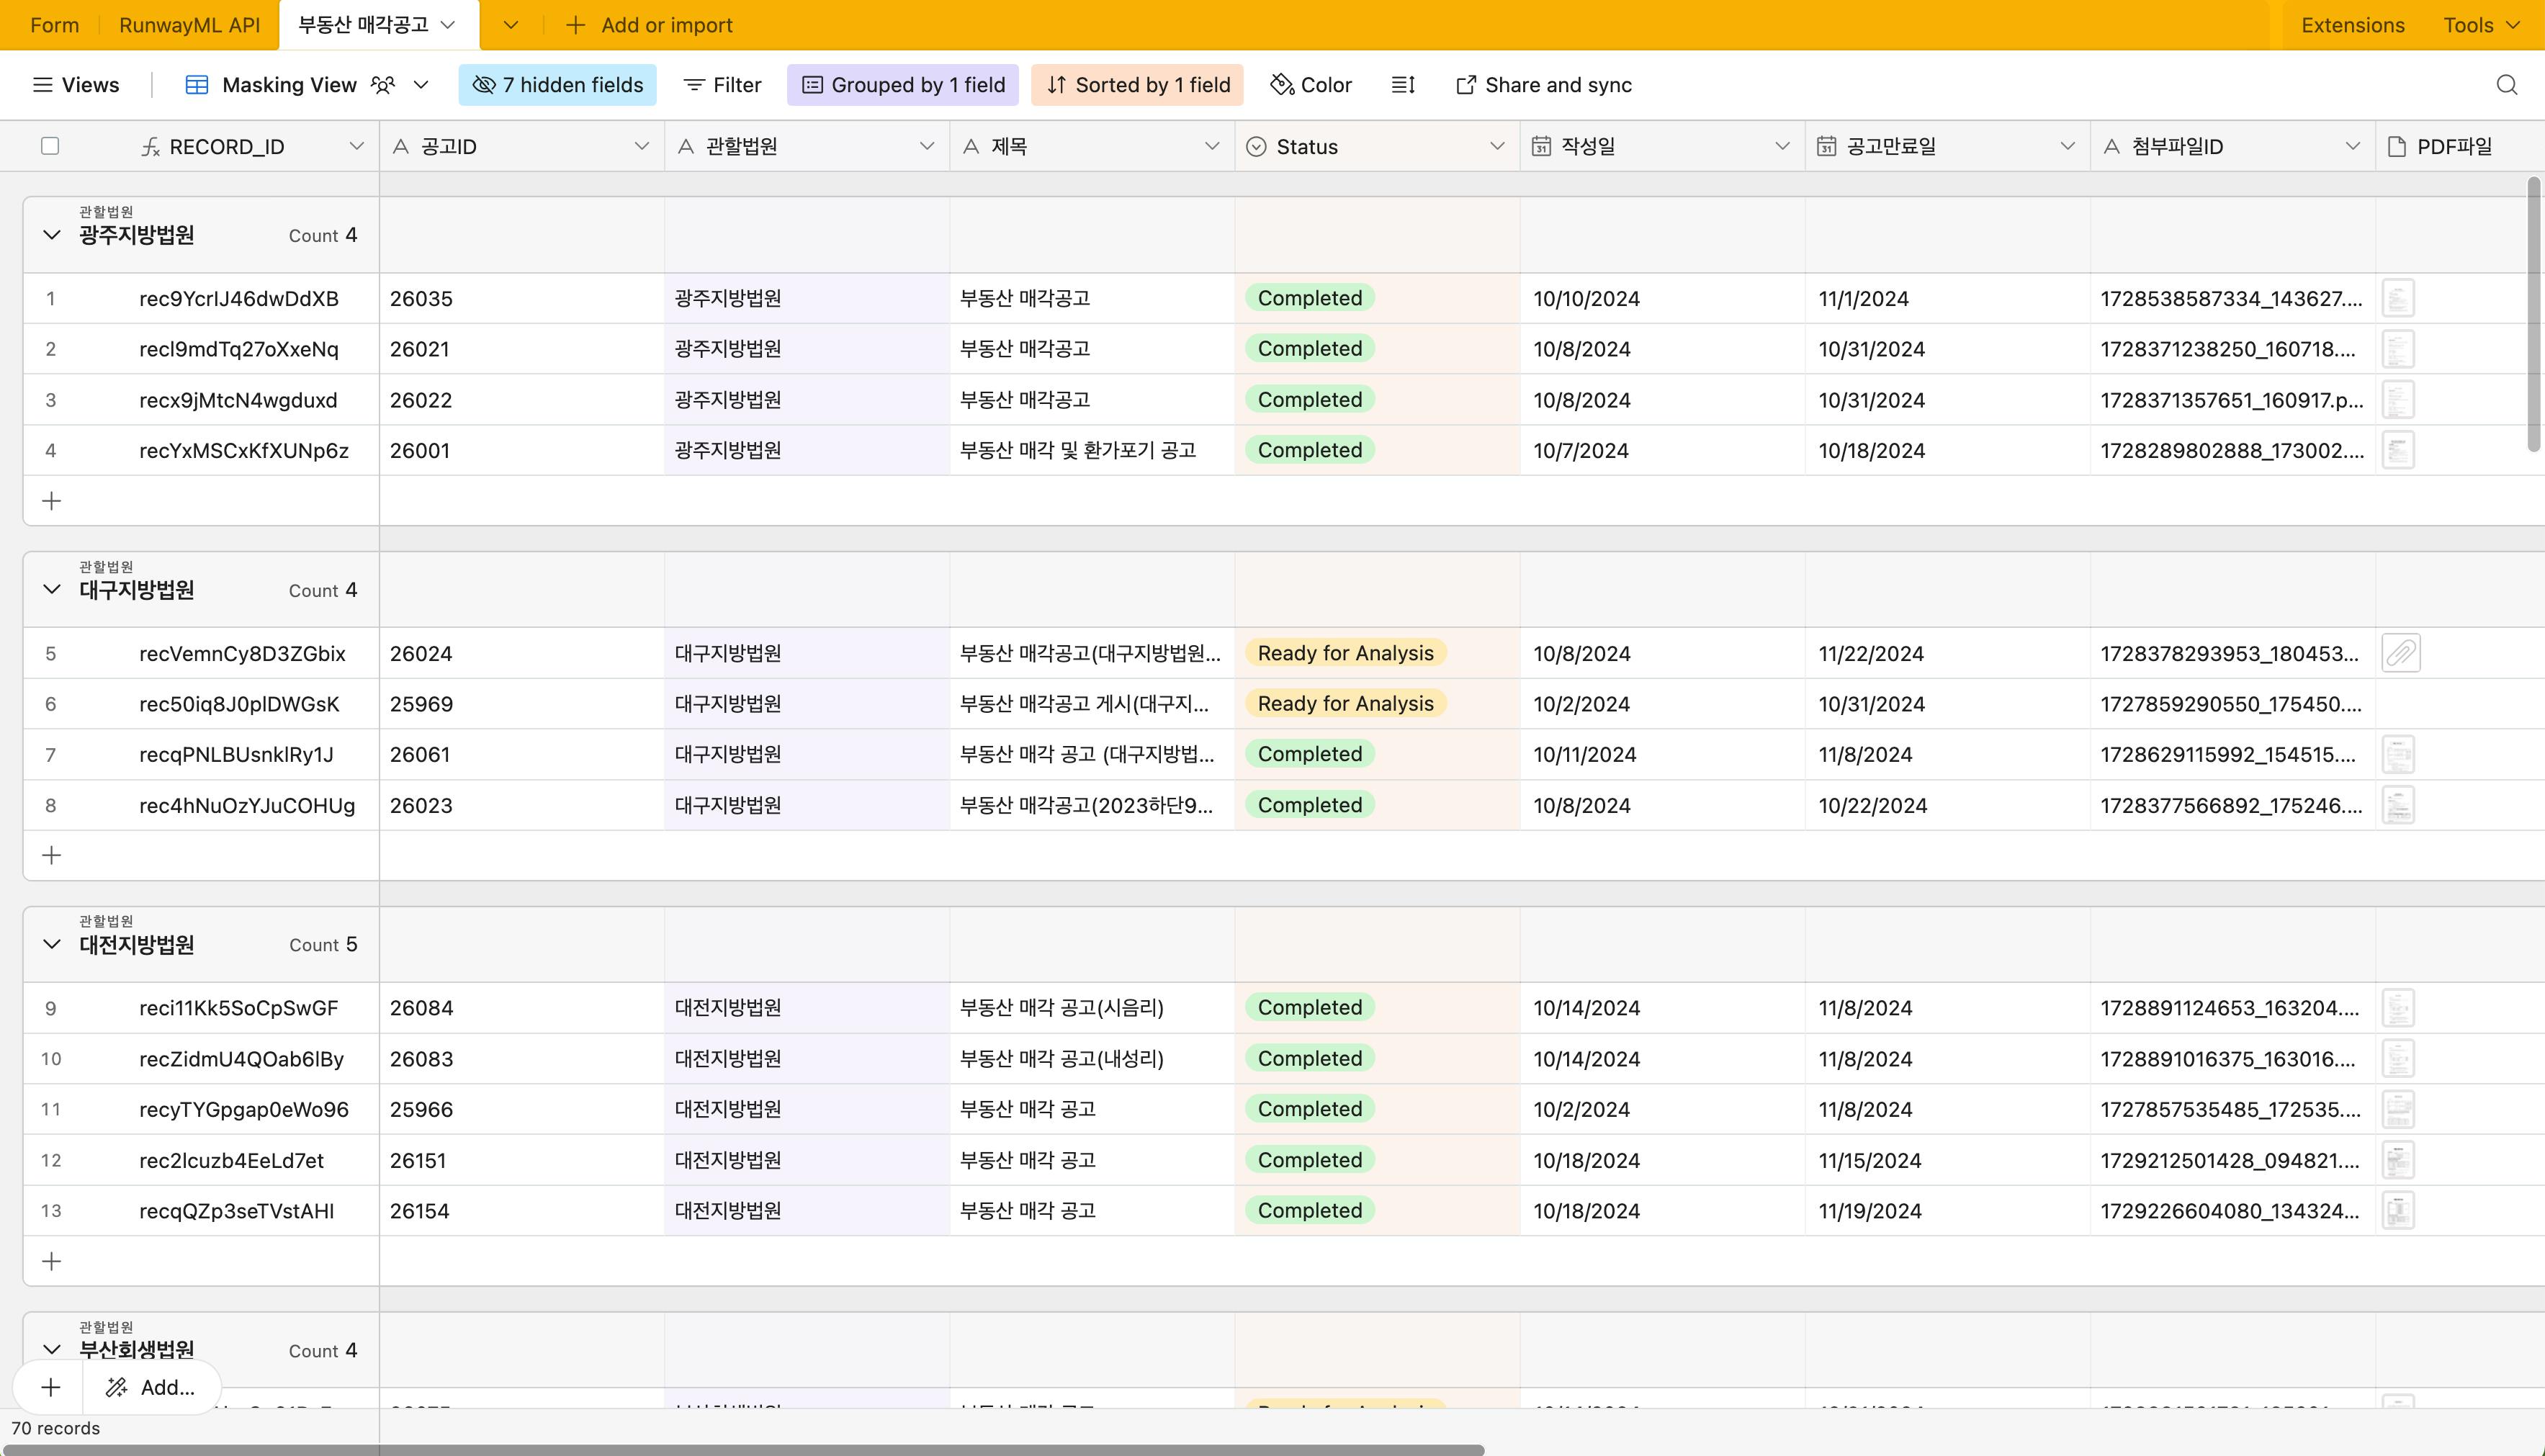2545x1456 pixels.
Task: Open Views sidebar hamburger icon
Action: pyautogui.click(x=42, y=85)
